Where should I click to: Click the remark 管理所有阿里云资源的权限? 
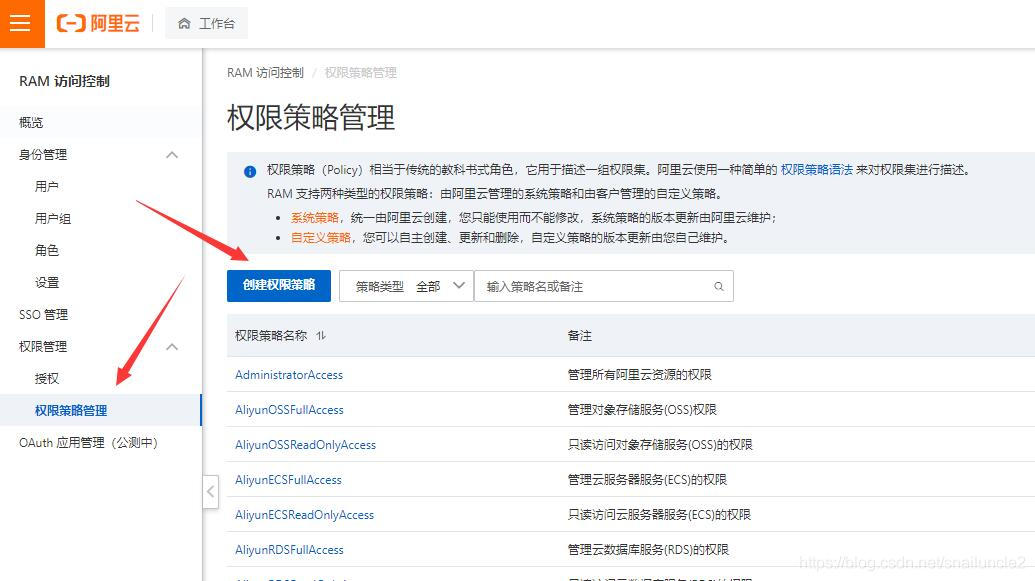tap(640, 375)
